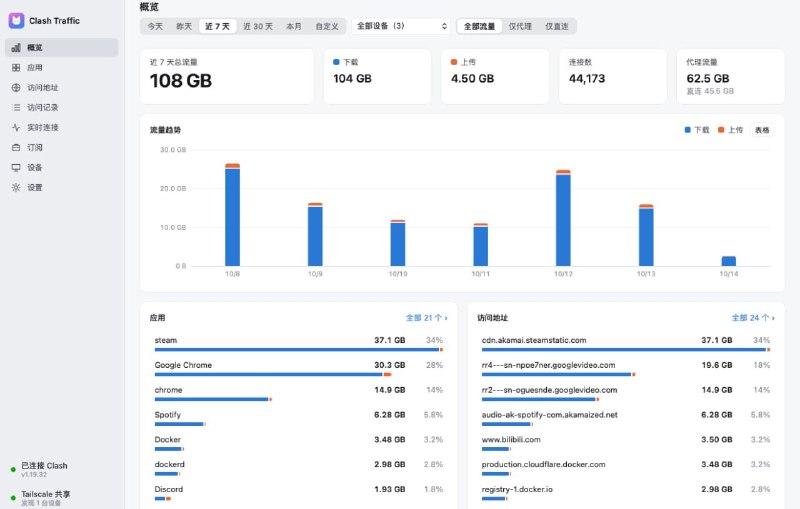Select the 本月 time range tab

coord(294,26)
